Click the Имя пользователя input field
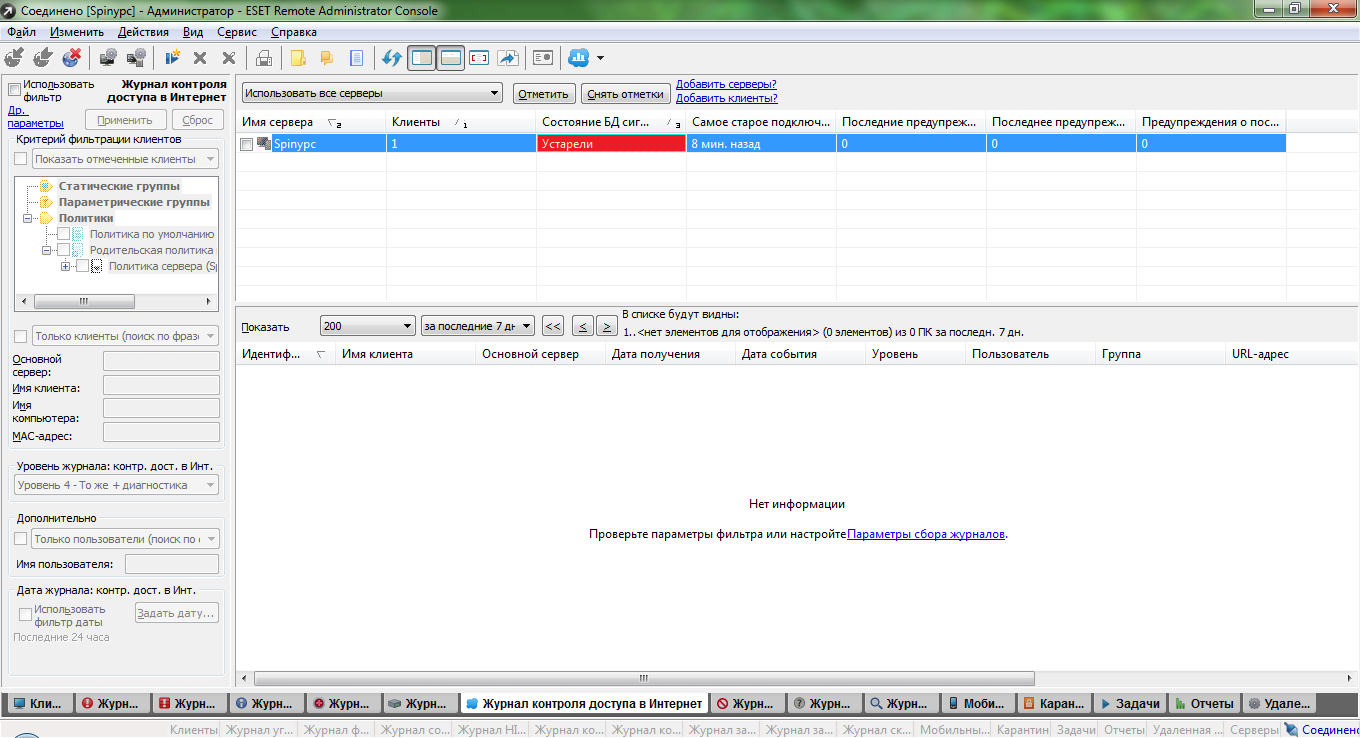Viewport: 1360px width, 738px height. pos(171,565)
